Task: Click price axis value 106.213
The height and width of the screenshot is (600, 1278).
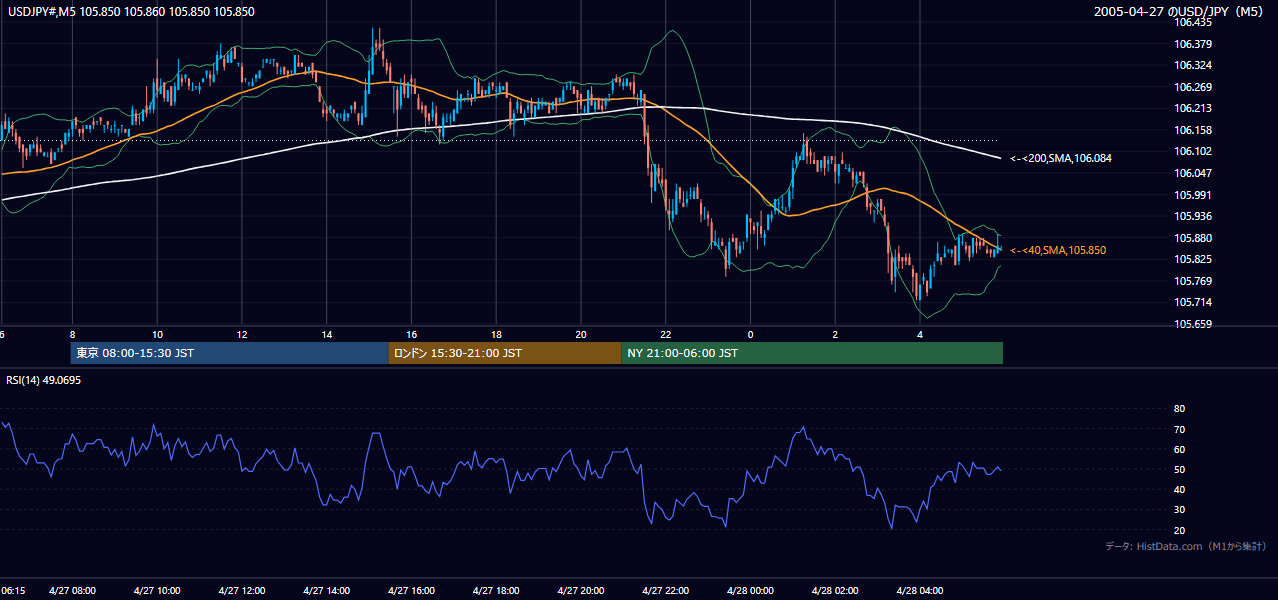Action: click(x=1193, y=108)
